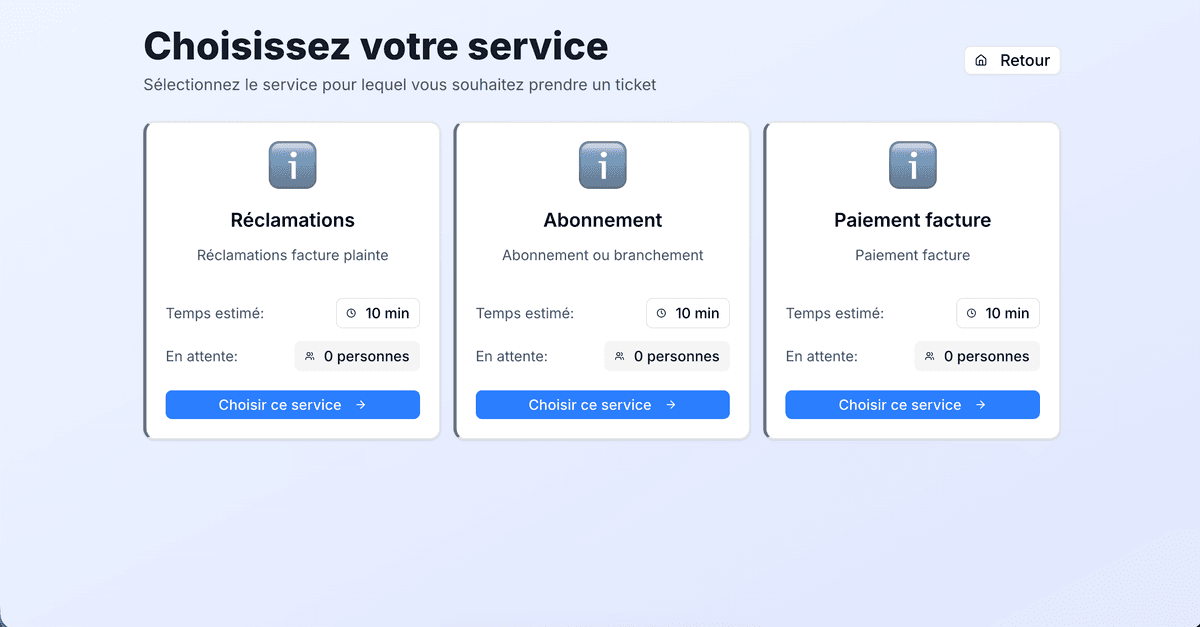Click the info icon on the Abonnement card
The width and height of the screenshot is (1200, 627).
602,165
